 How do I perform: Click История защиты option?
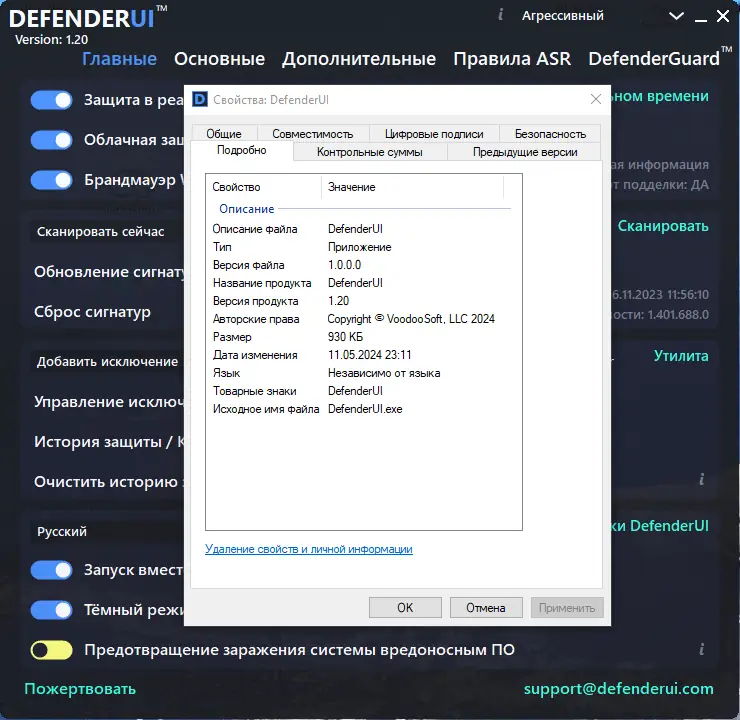(109, 442)
